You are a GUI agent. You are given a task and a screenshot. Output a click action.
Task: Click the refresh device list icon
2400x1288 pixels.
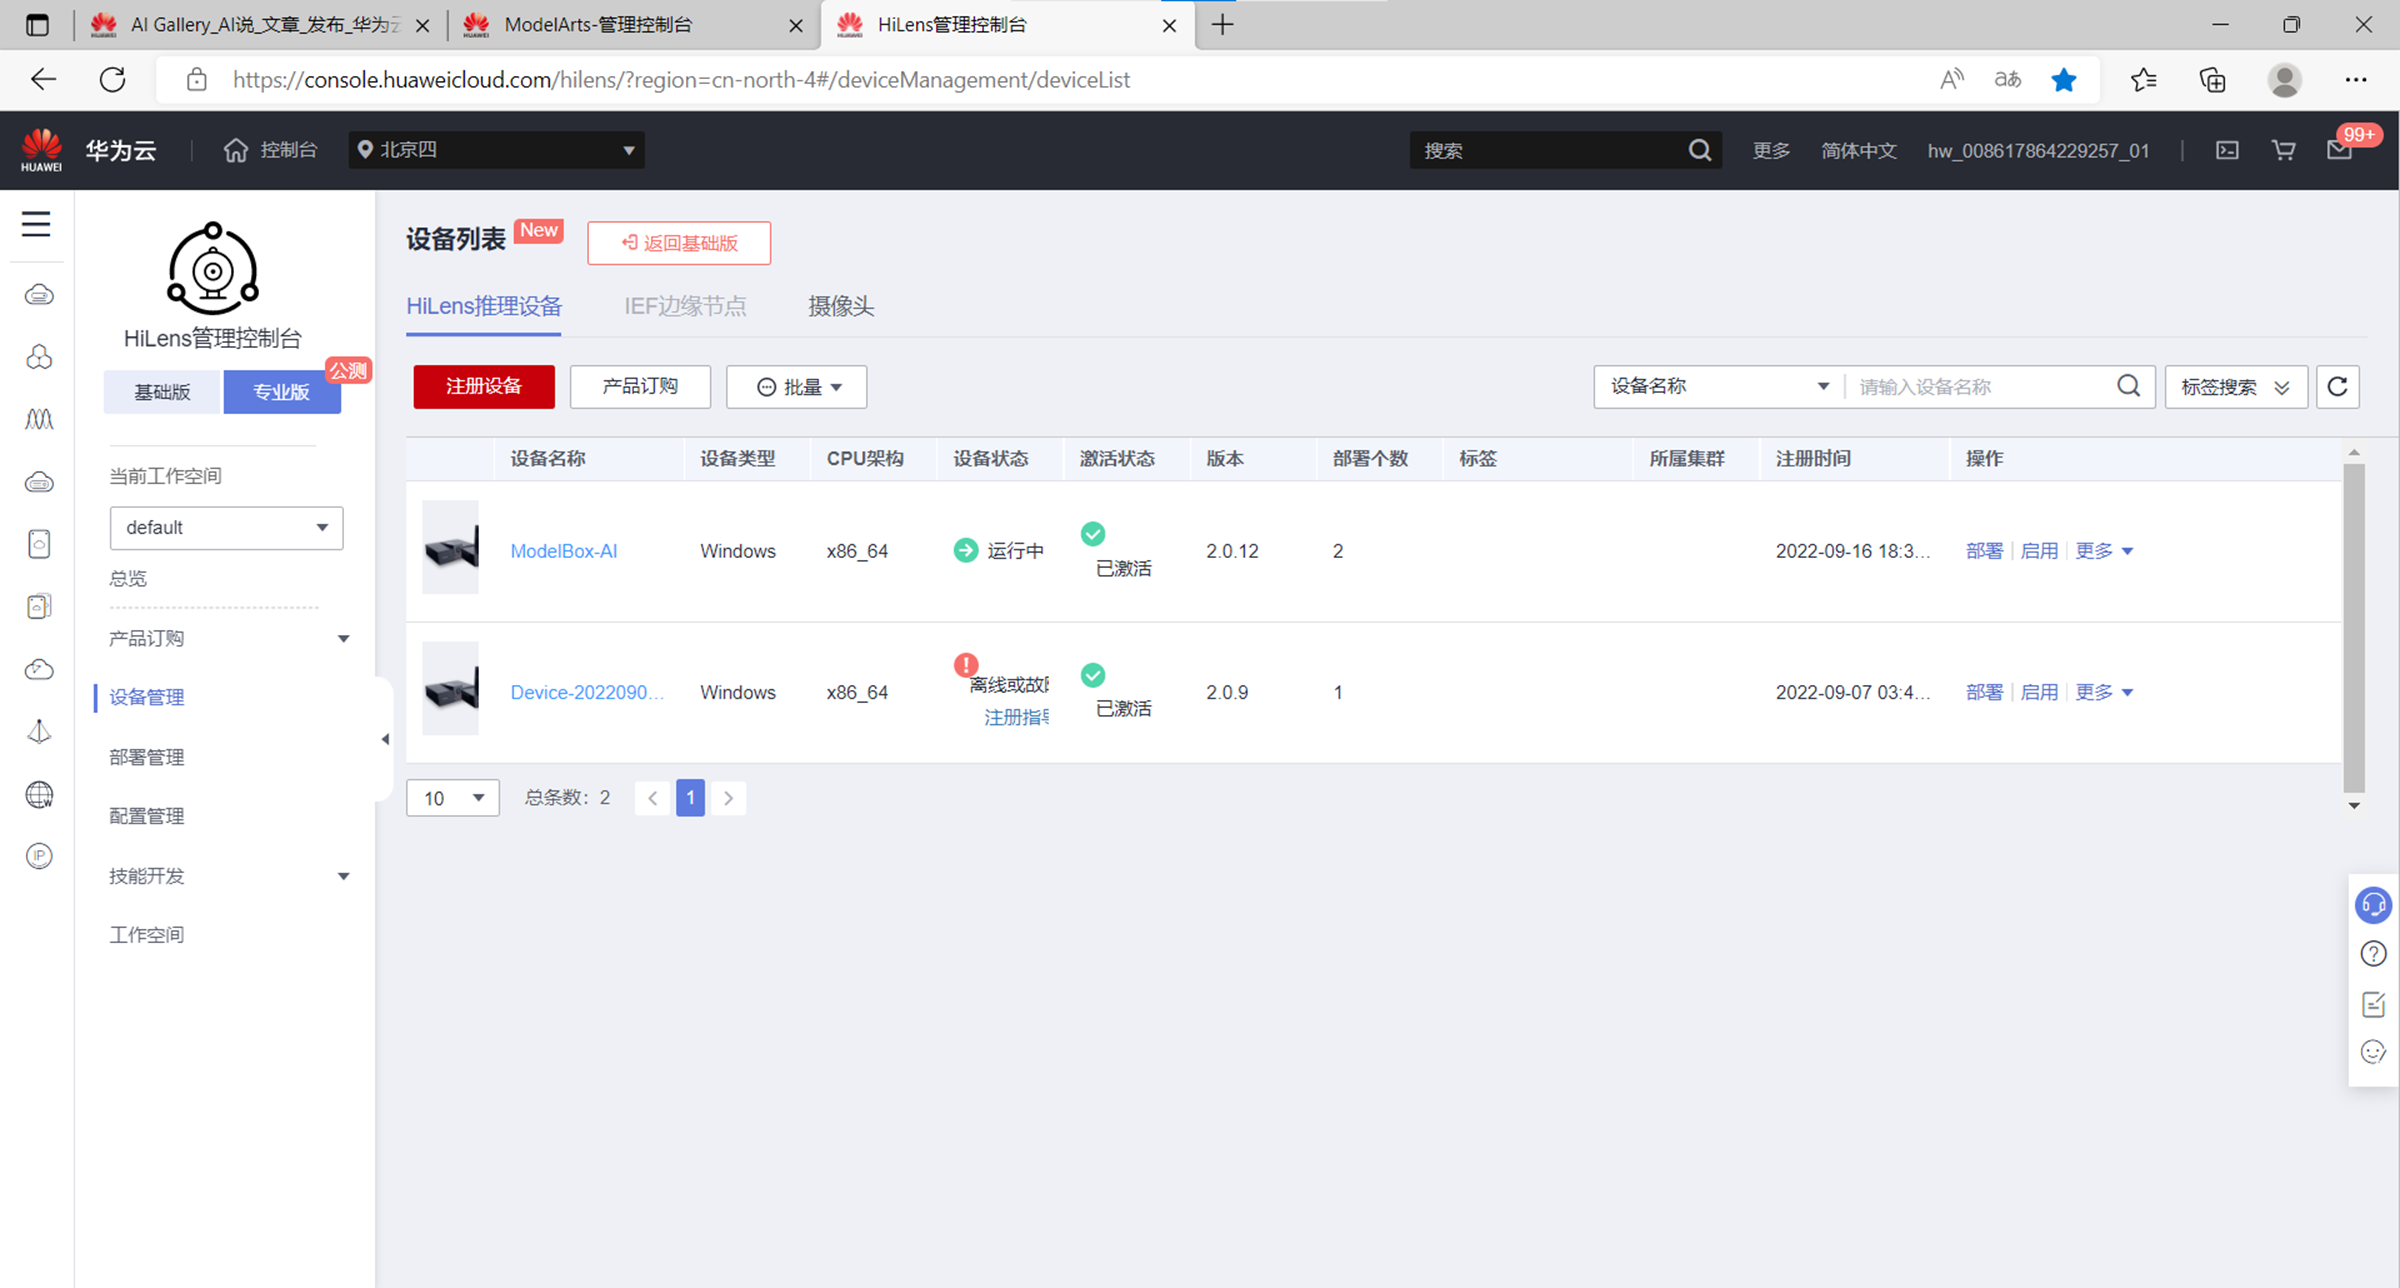[2337, 387]
